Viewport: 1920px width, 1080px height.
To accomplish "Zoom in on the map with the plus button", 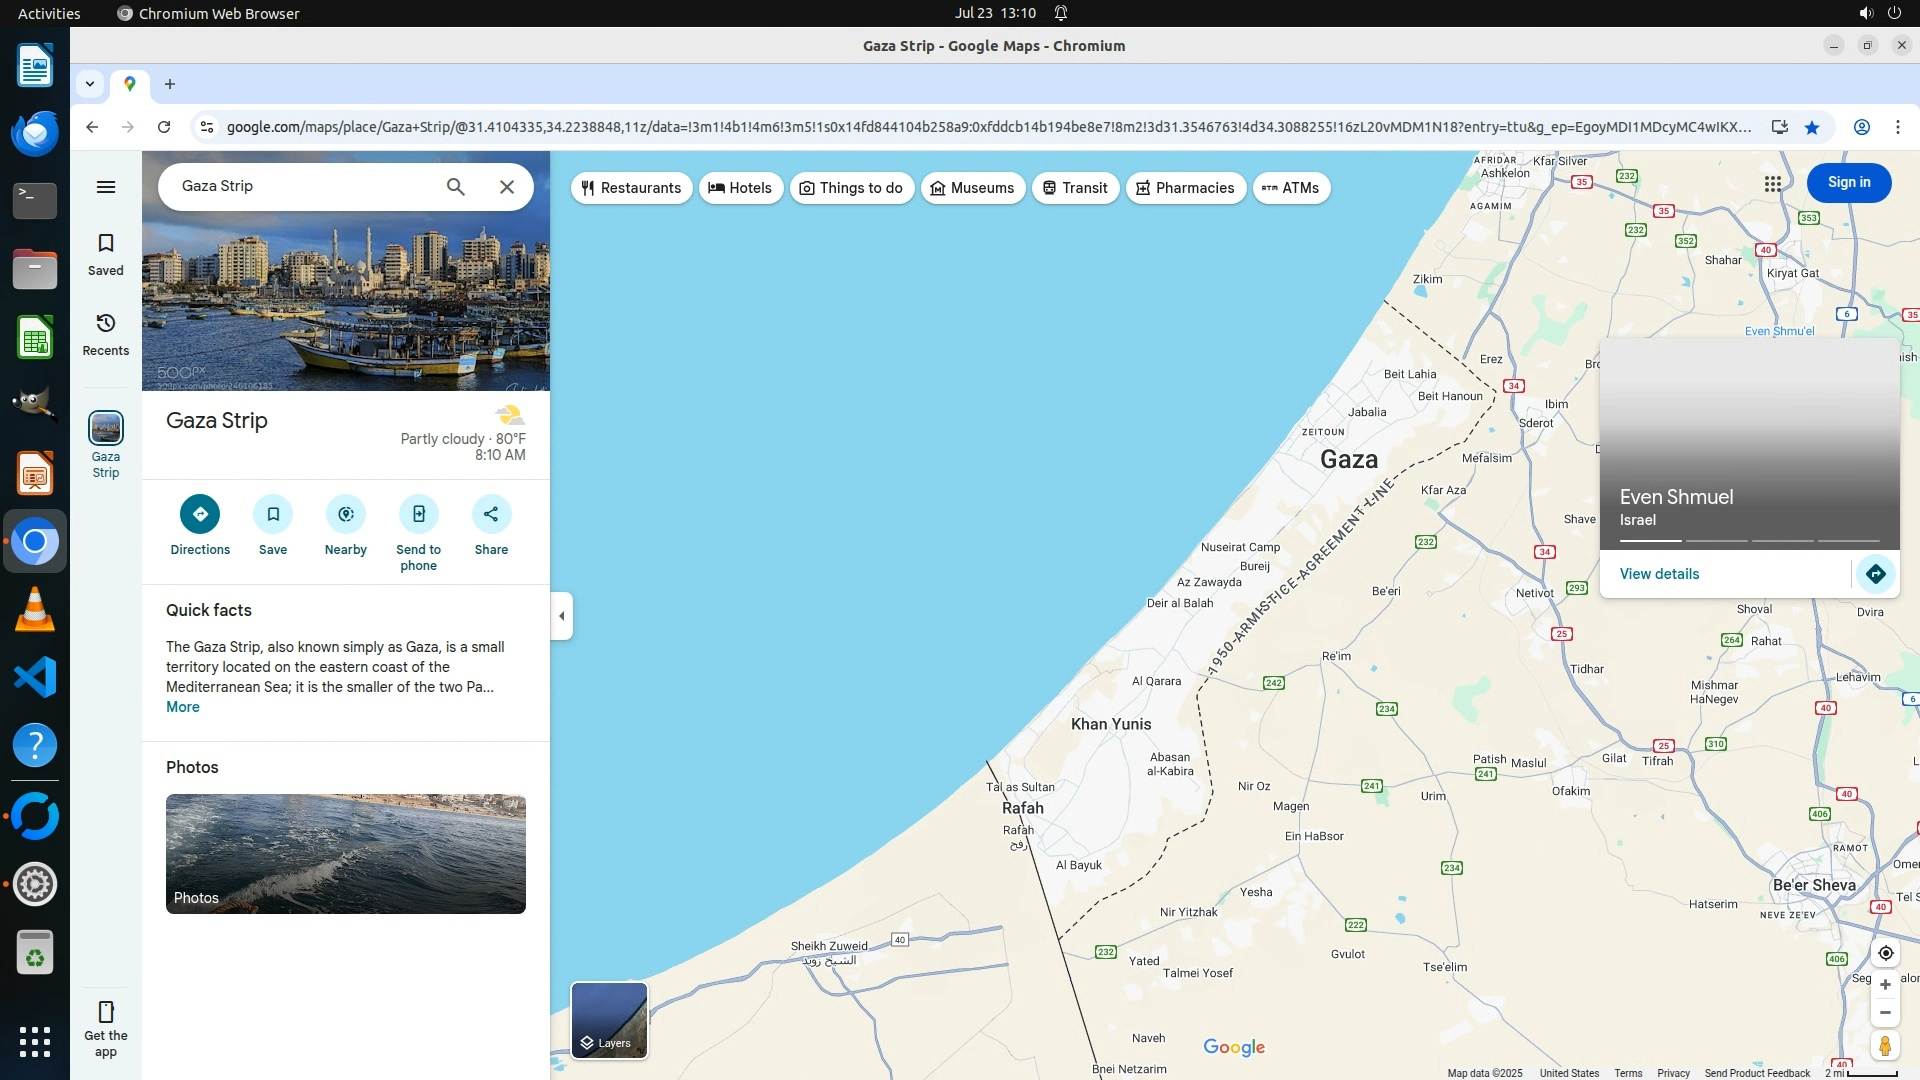I will [1885, 985].
